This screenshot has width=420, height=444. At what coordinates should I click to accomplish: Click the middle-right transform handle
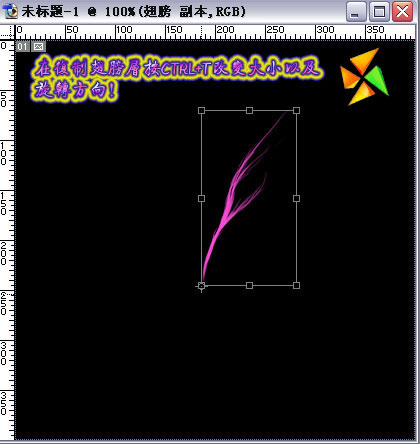click(296, 198)
